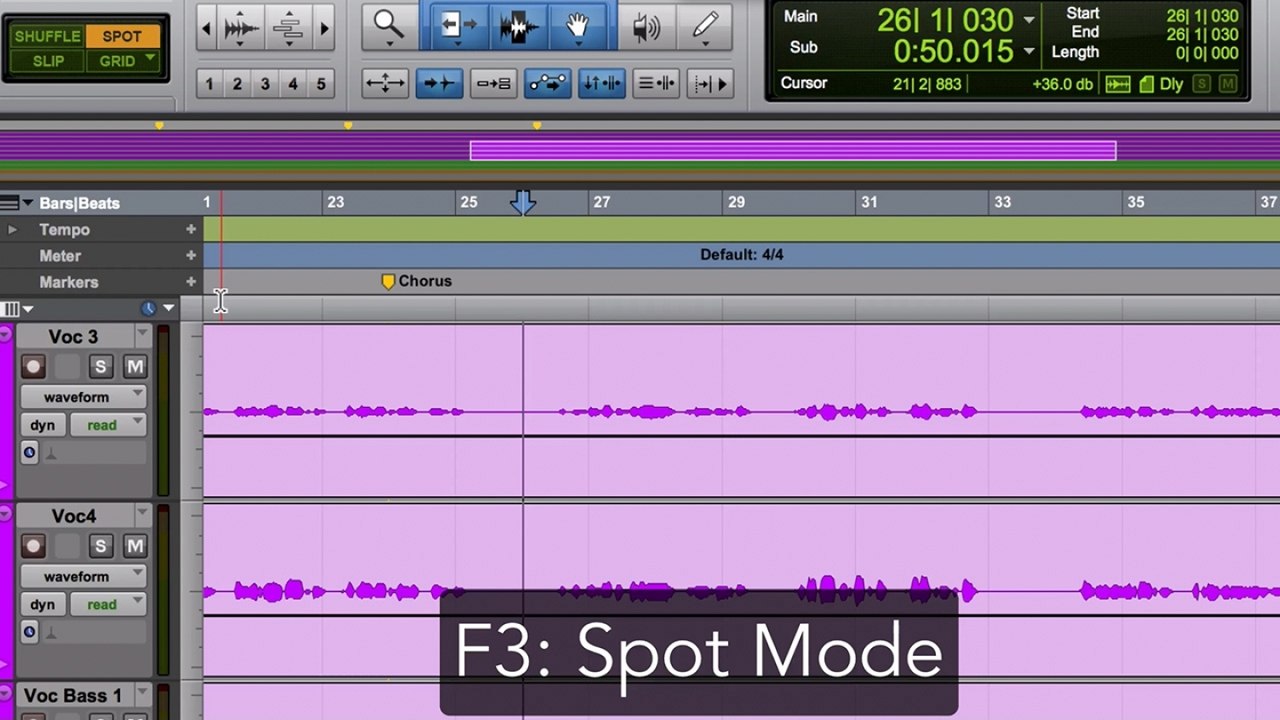The image size is (1280, 720).
Task: Record-enable the Voc 3 track
Action: (x=33, y=367)
